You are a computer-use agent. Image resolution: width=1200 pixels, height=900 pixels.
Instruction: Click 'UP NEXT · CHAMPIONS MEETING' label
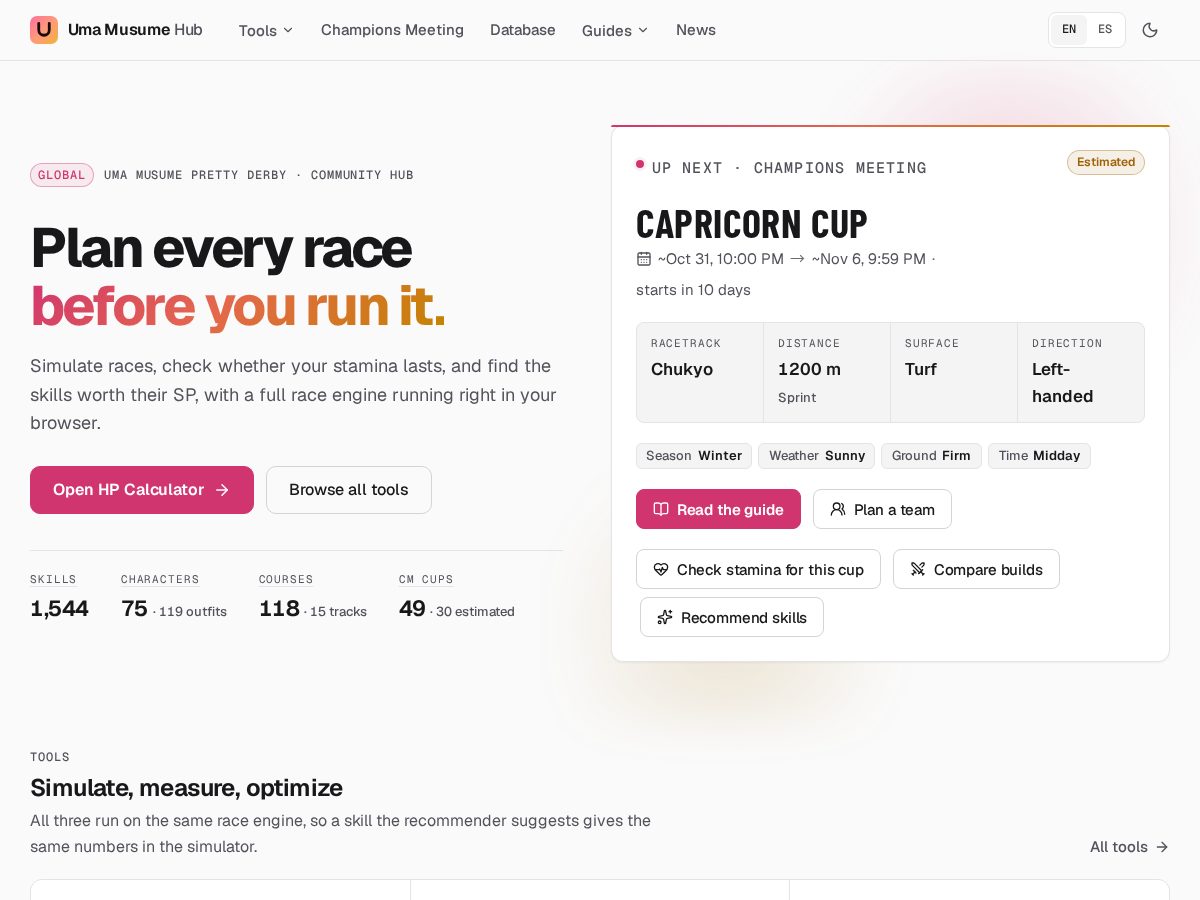(789, 168)
